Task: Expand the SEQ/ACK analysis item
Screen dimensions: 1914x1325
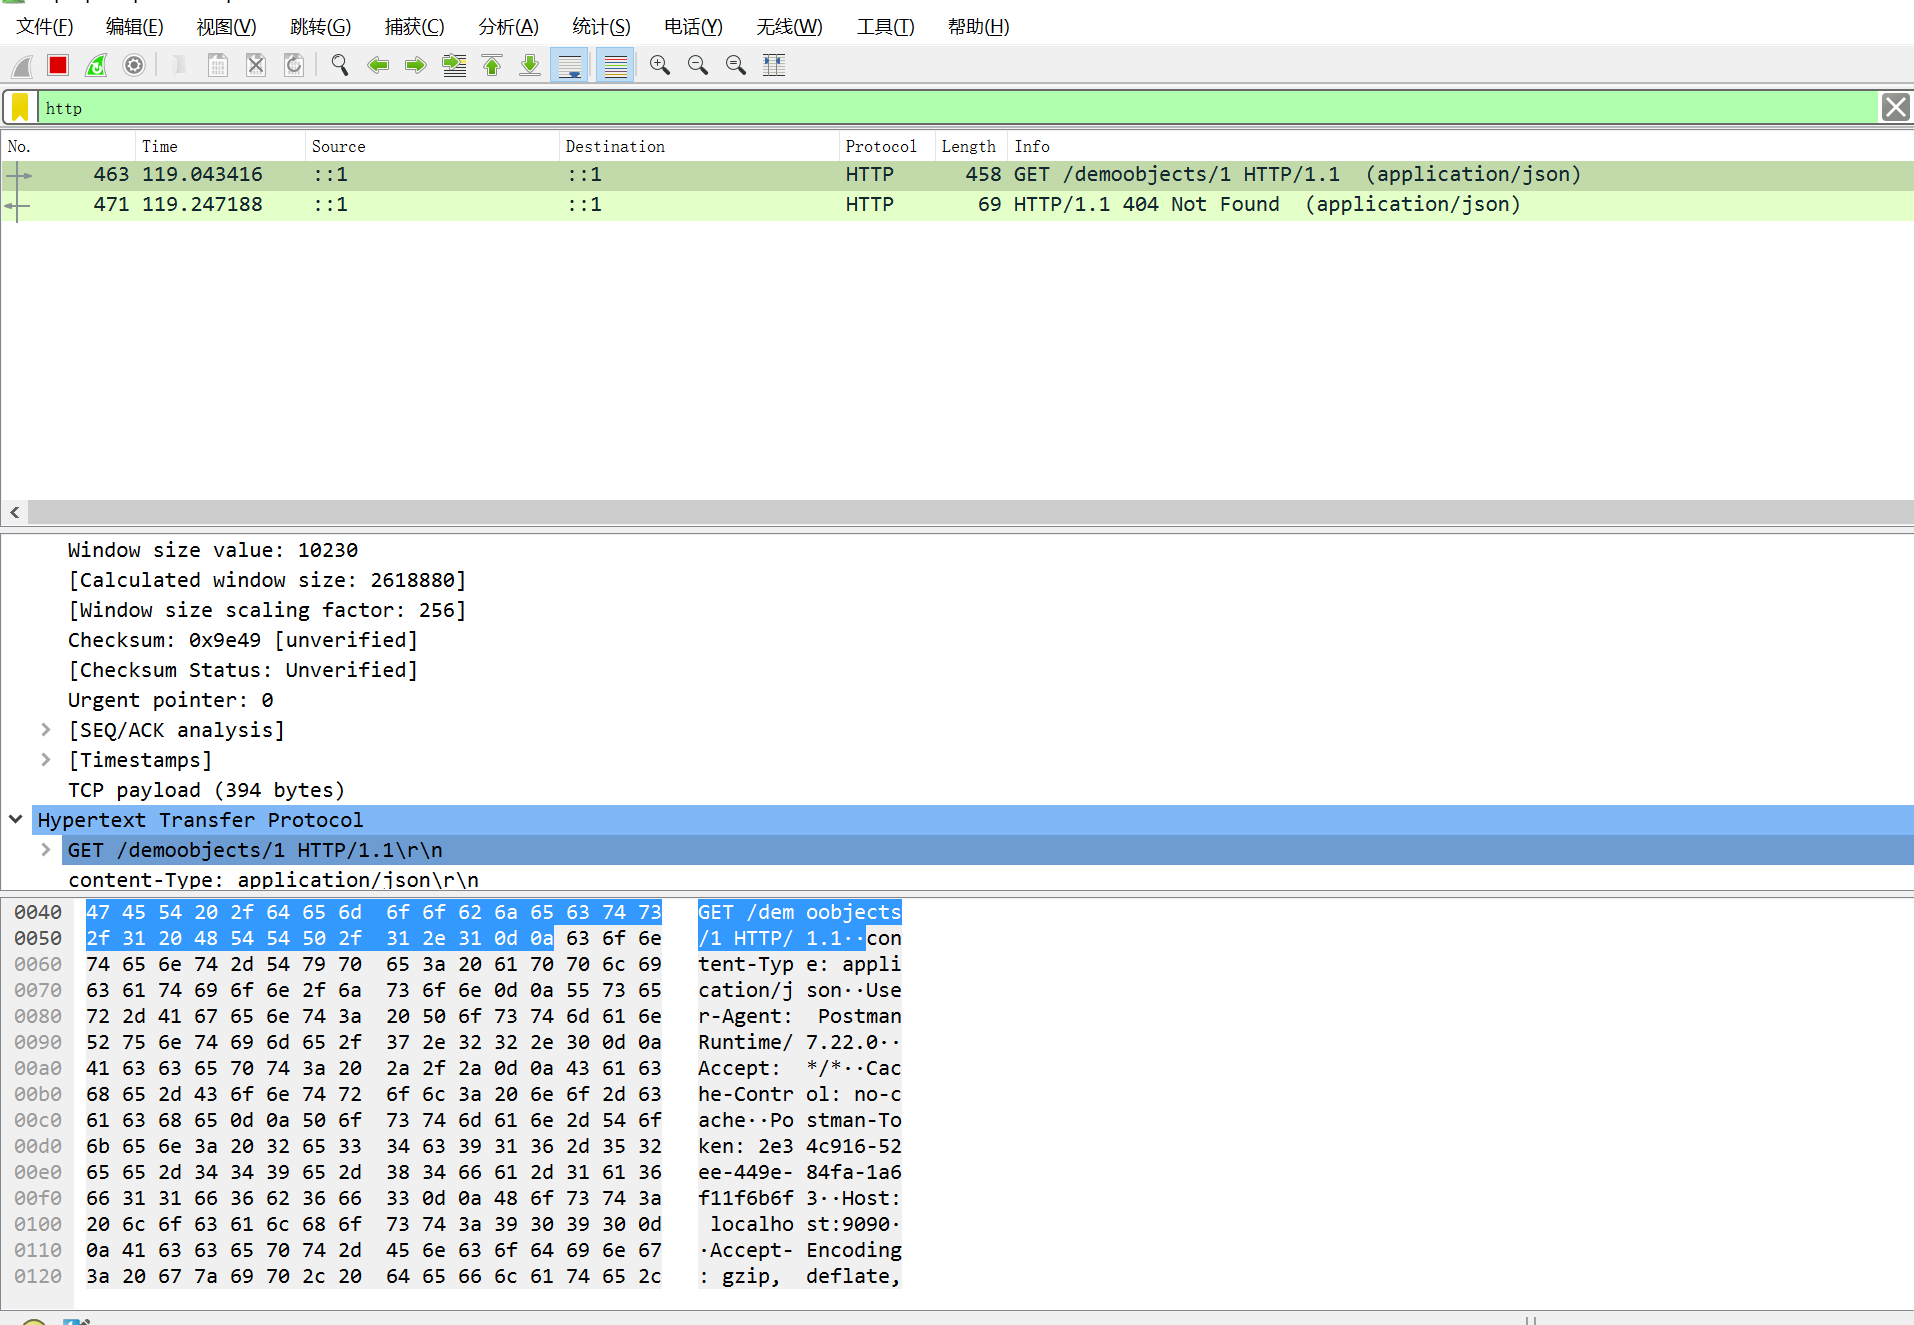Action: [x=46, y=729]
